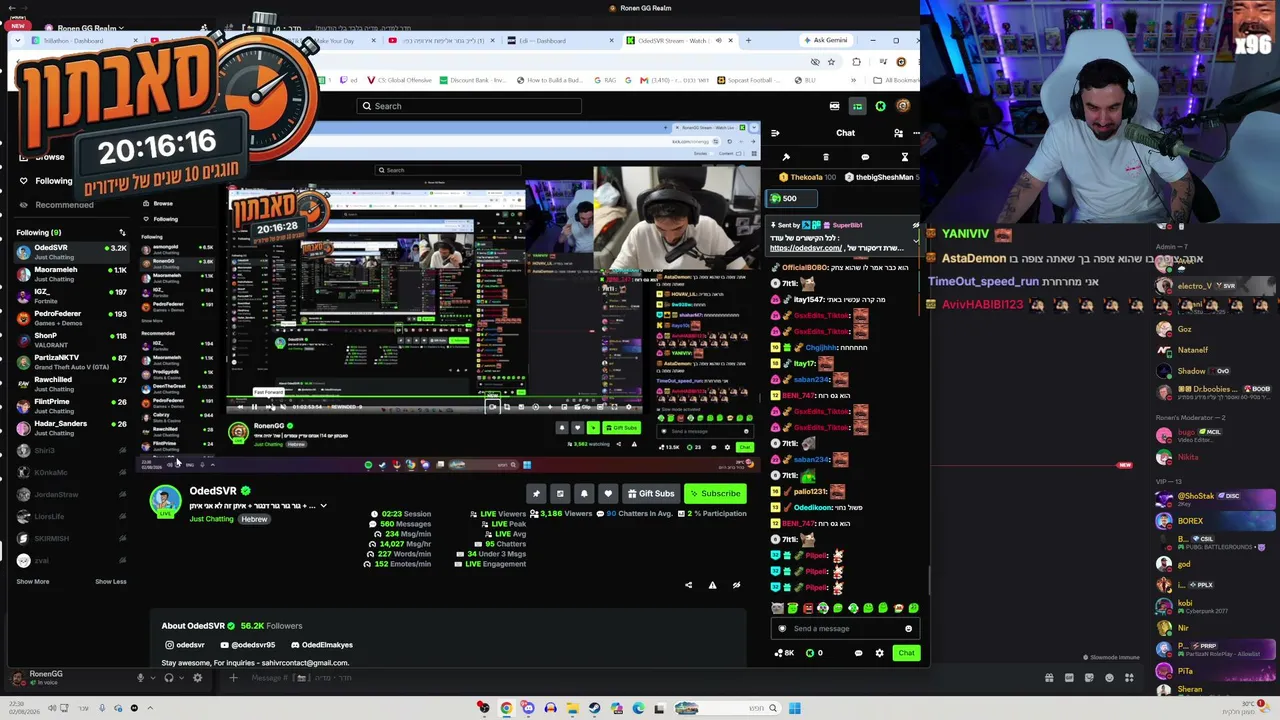Click Show Less in the sidebar
The width and height of the screenshot is (1280, 720).
pos(111,581)
